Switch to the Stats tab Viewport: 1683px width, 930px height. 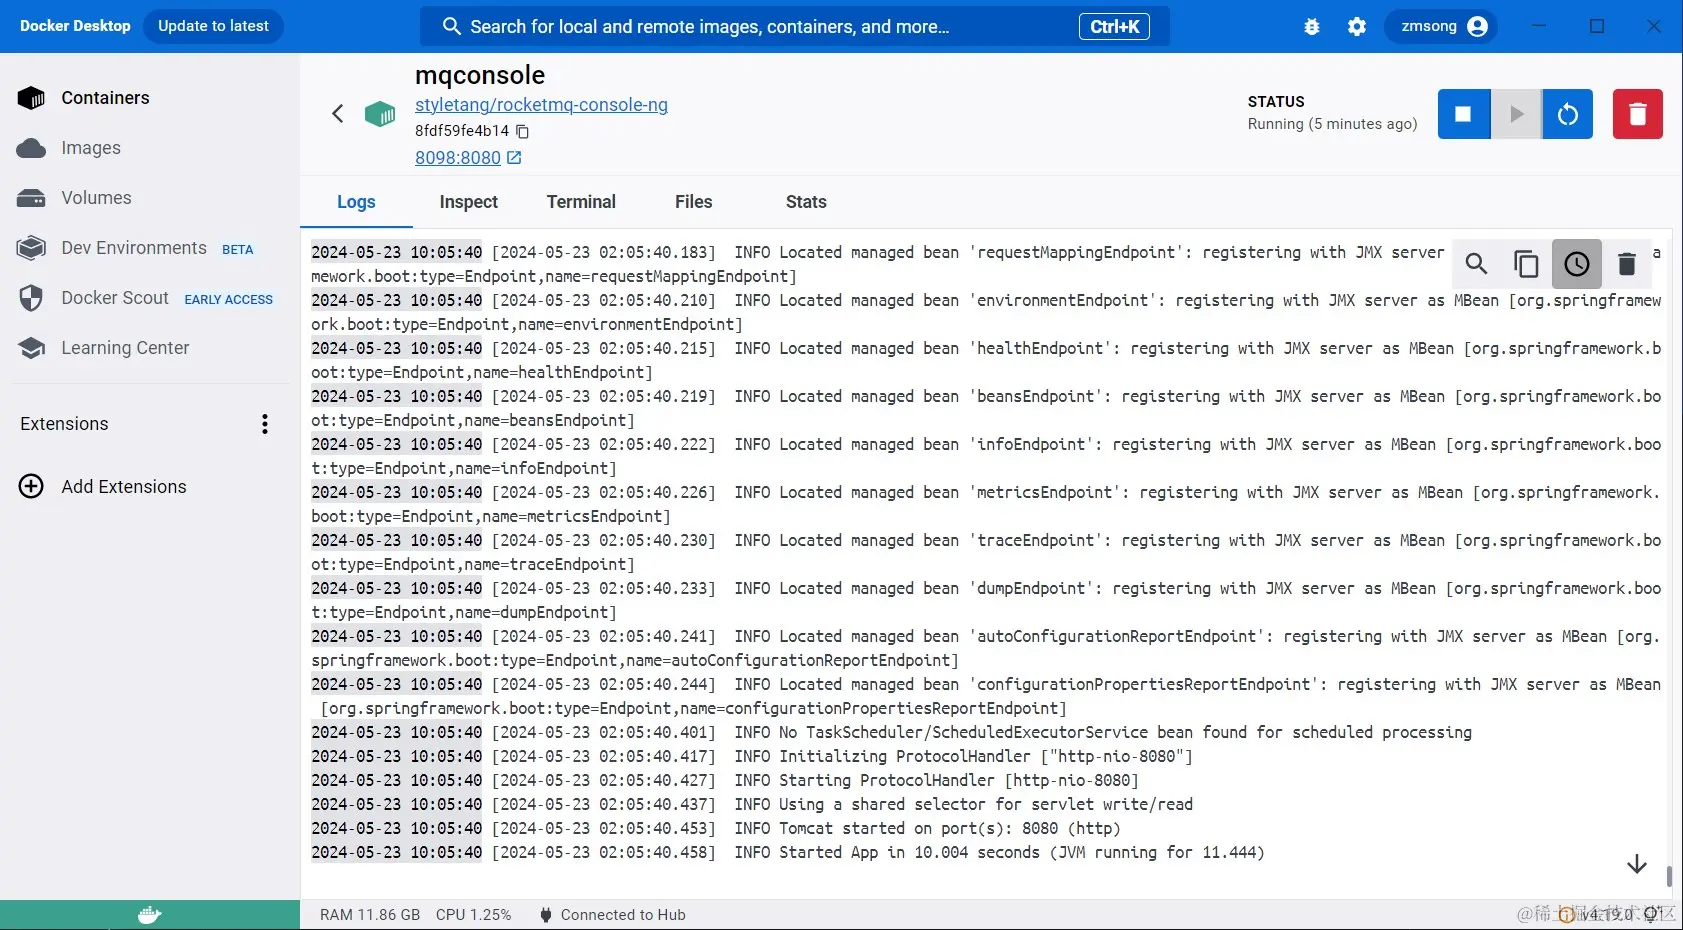(x=806, y=202)
